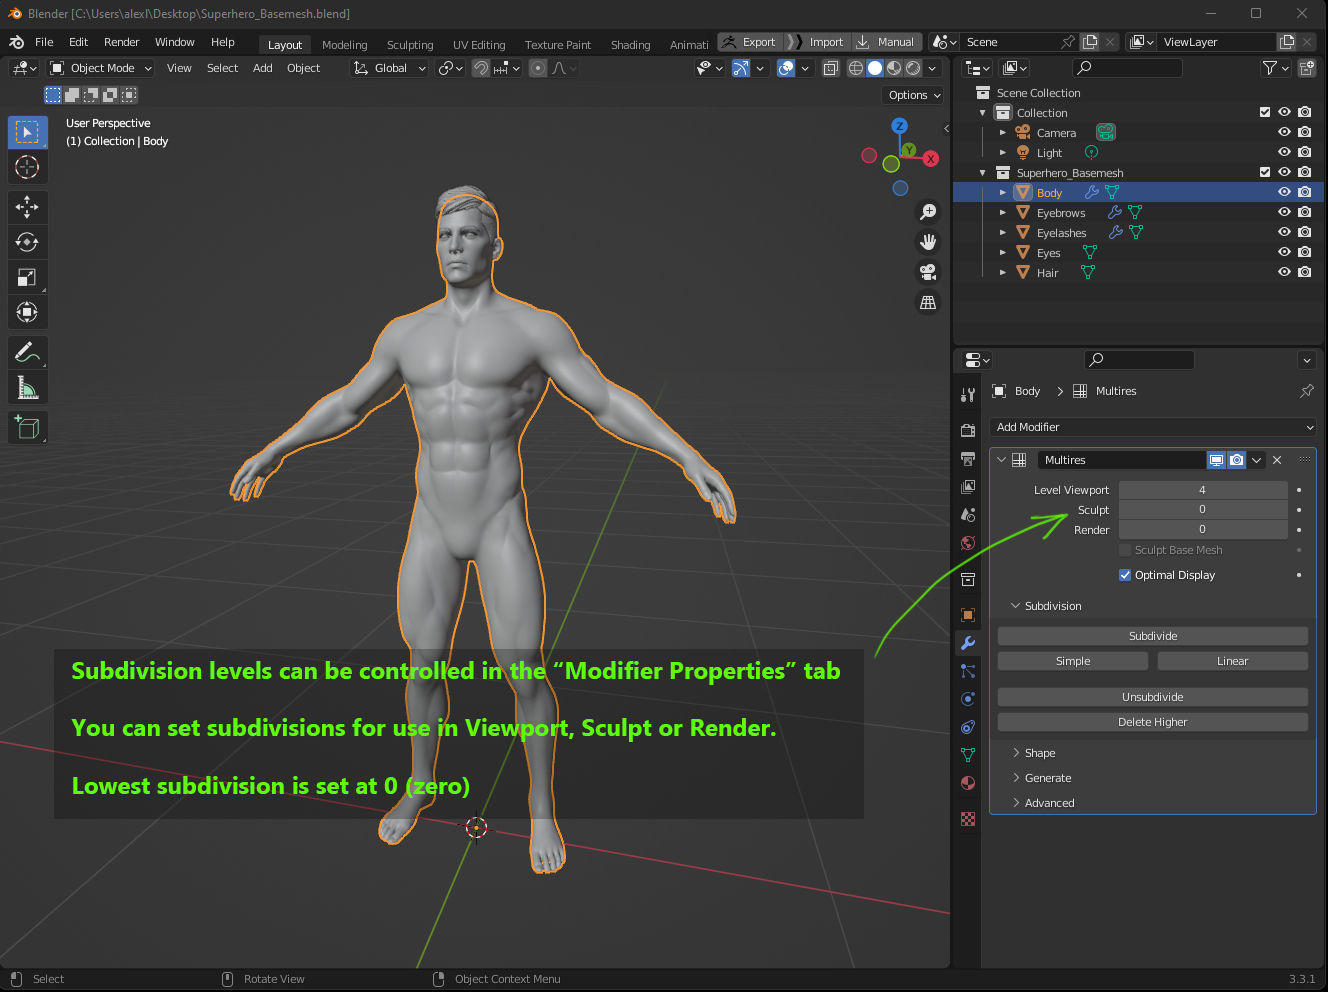Image resolution: width=1328 pixels, height=992 pixels.
Task: Open the Particles properties tab icon
Action: click(x=967, y=671)
